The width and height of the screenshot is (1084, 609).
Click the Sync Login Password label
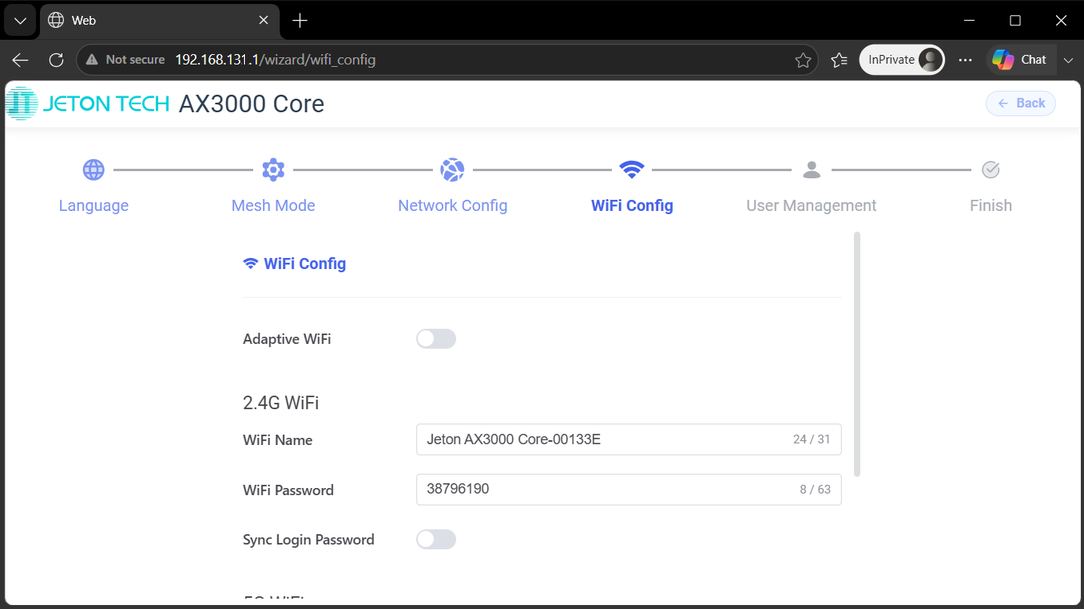(x=308, y=540)
